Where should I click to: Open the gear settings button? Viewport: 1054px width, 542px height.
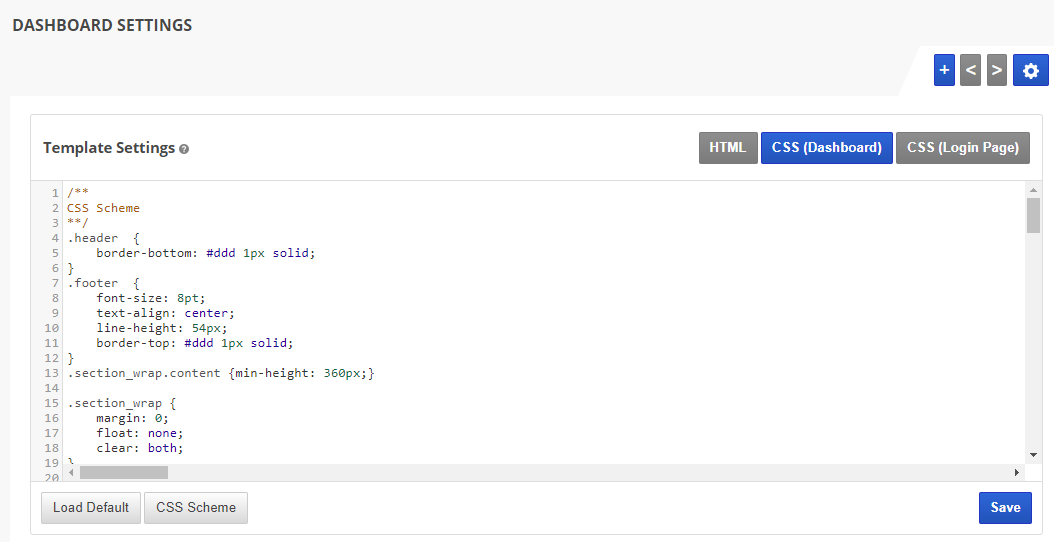click(1031, 70)
